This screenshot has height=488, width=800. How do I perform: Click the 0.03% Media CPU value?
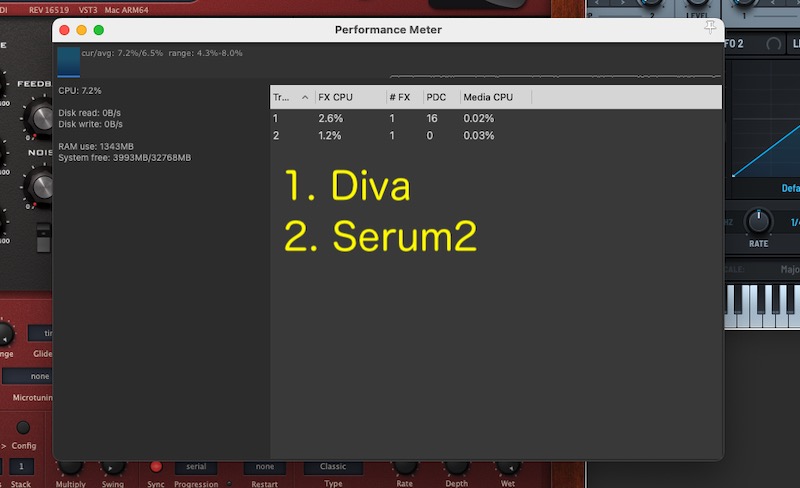click(479, 136)
